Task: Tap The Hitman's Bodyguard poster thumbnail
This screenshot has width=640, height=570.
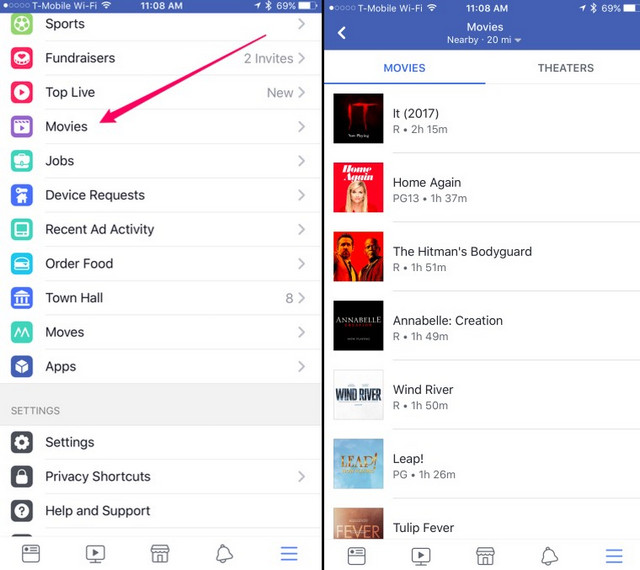Action: click(x=358, y=256)
